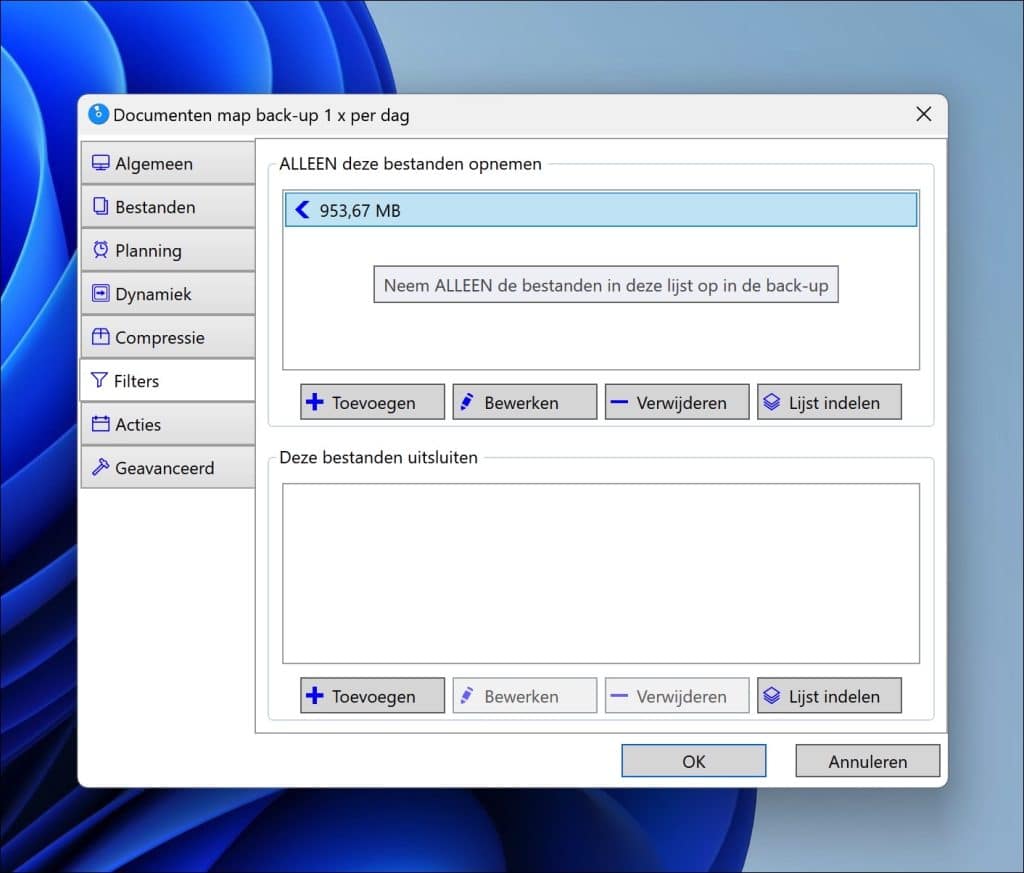This screenshot has width=1024, height=873.
Task: Click Toevoegen in the ALLEEN opnemen section
Action: pos(372,402)
